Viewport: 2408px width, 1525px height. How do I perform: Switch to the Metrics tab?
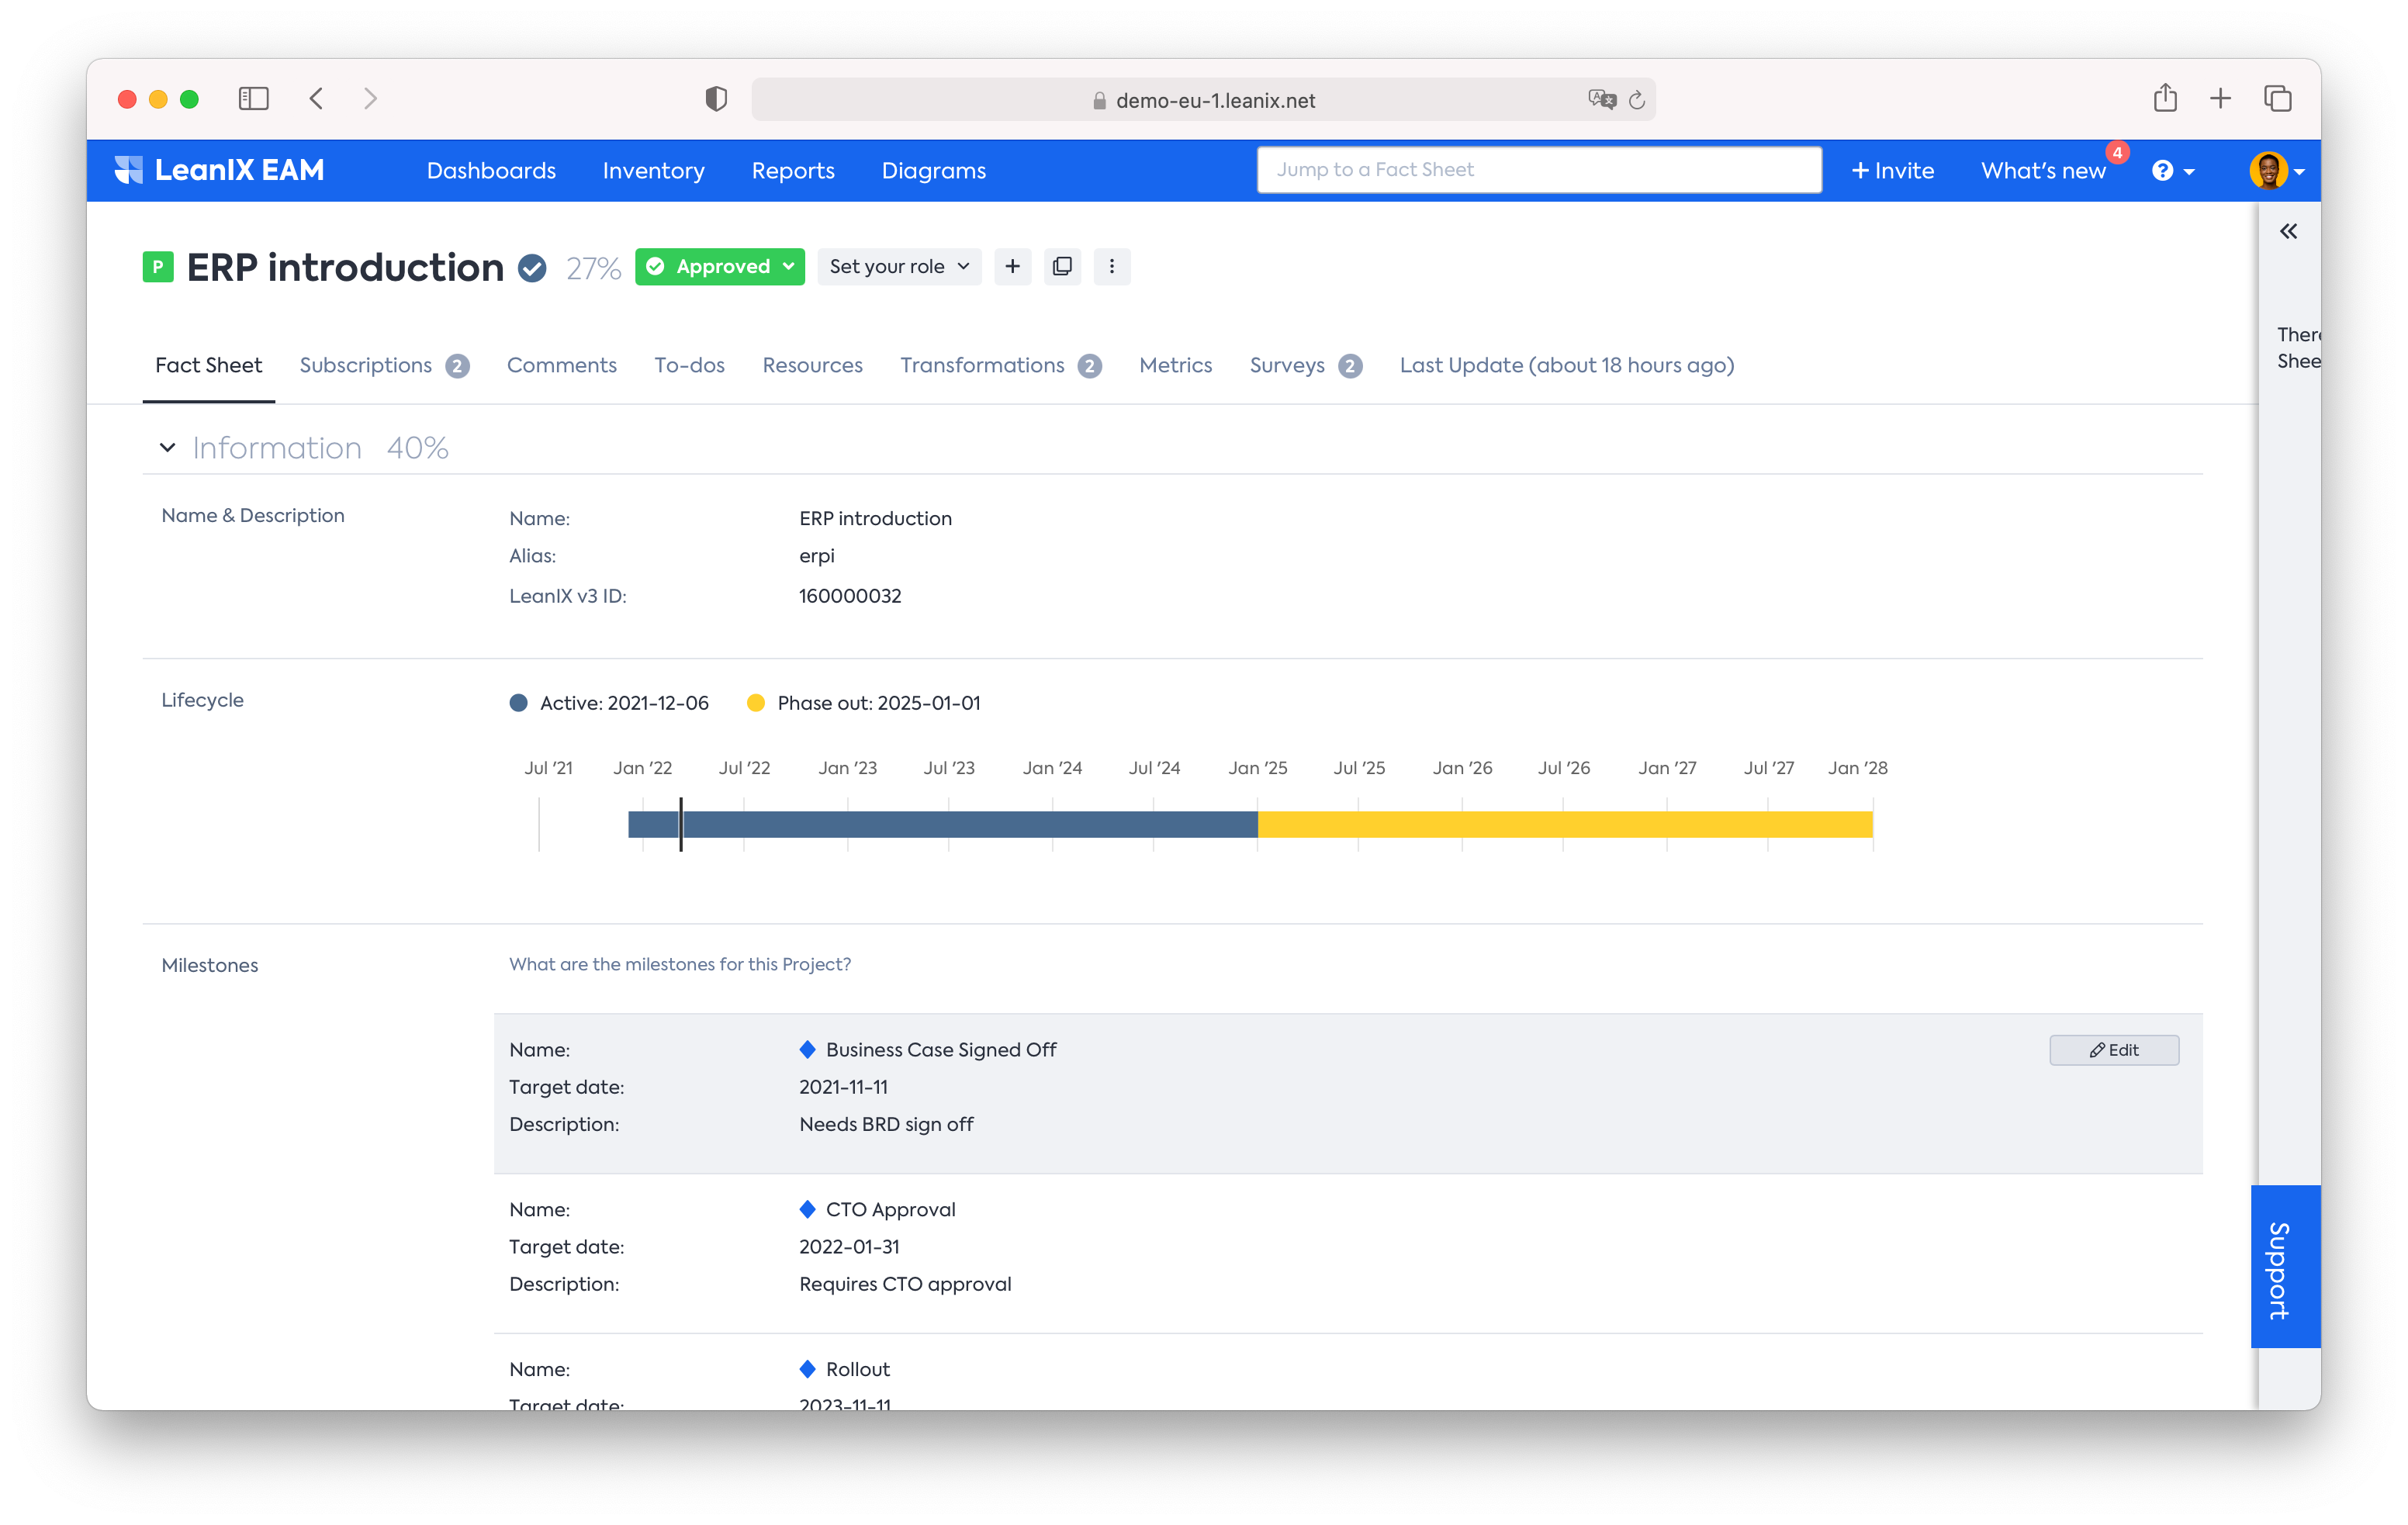1175,365
